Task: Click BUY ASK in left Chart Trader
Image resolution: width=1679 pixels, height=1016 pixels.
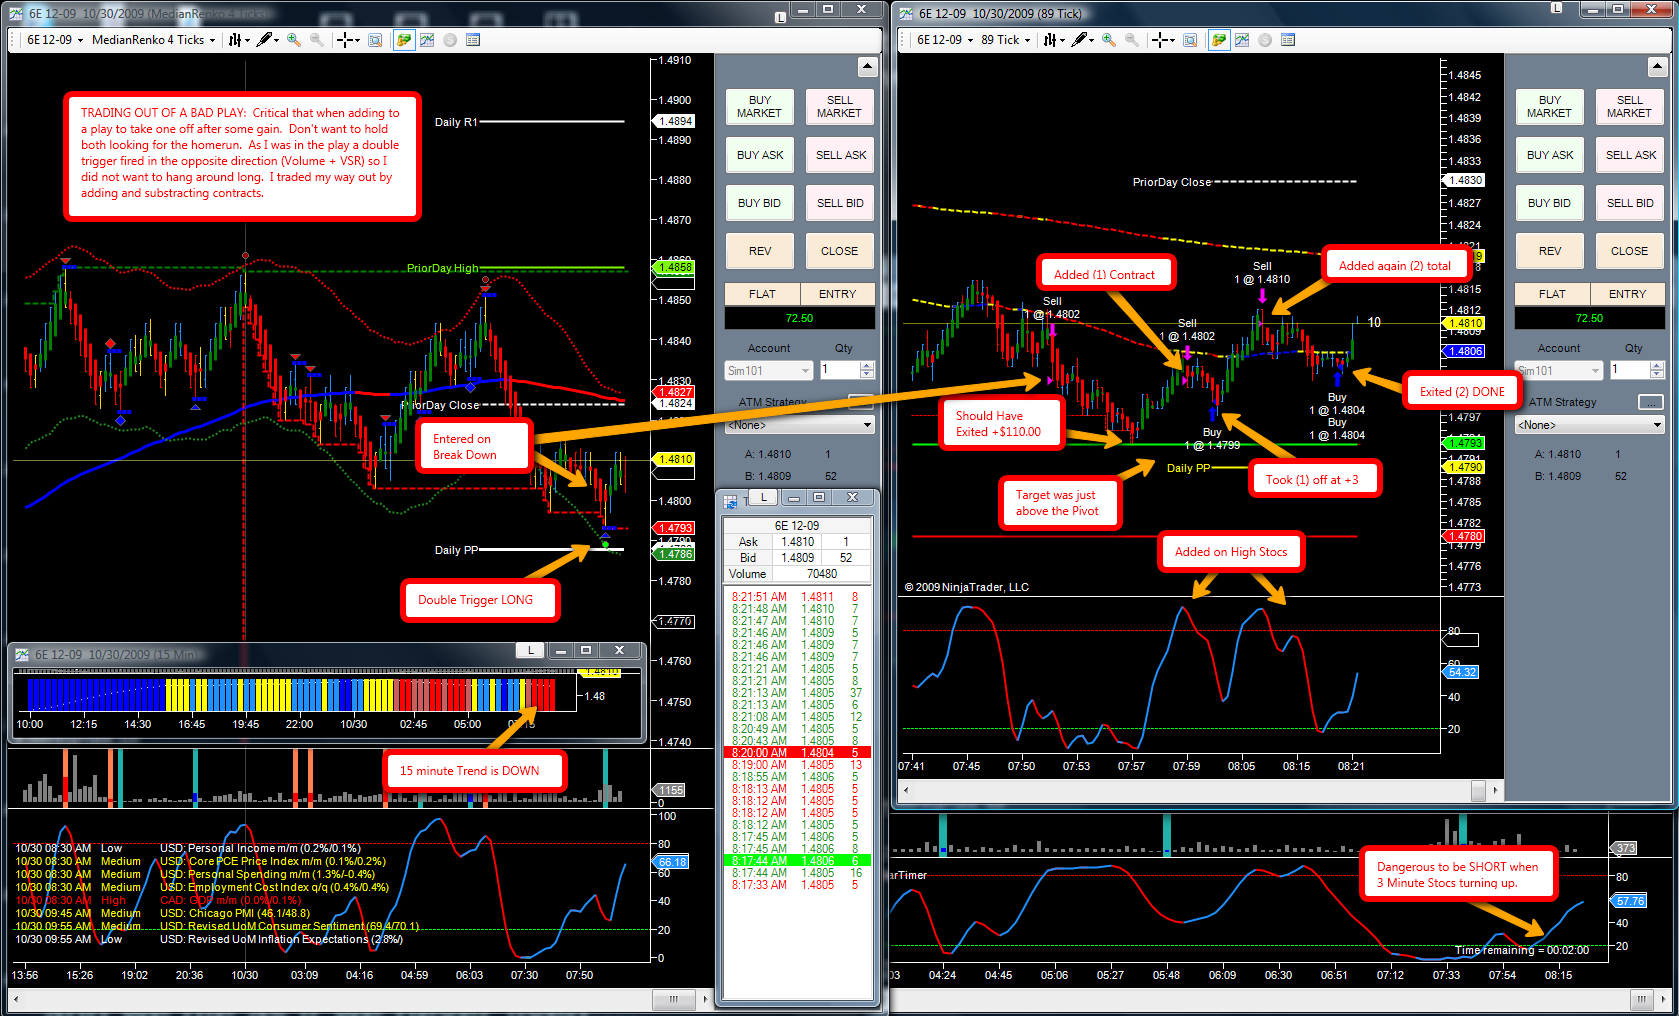Action: pyautogui.click(x=760, y=155)
